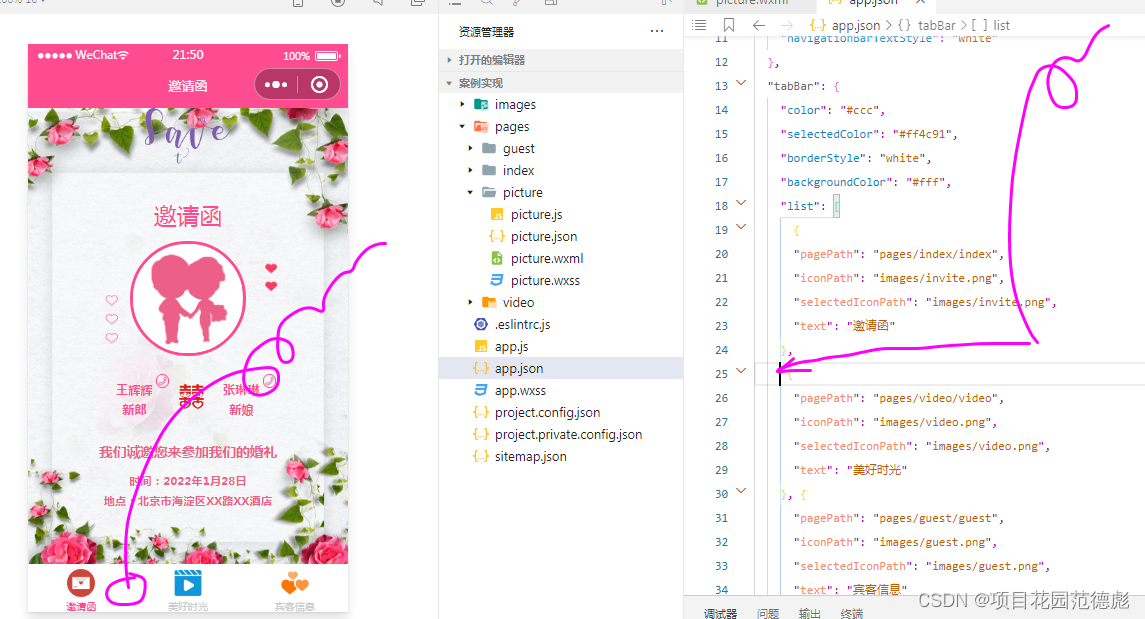Click the picture.js file icon
This screenshot has height=619, width=1145.
[497, 215]
